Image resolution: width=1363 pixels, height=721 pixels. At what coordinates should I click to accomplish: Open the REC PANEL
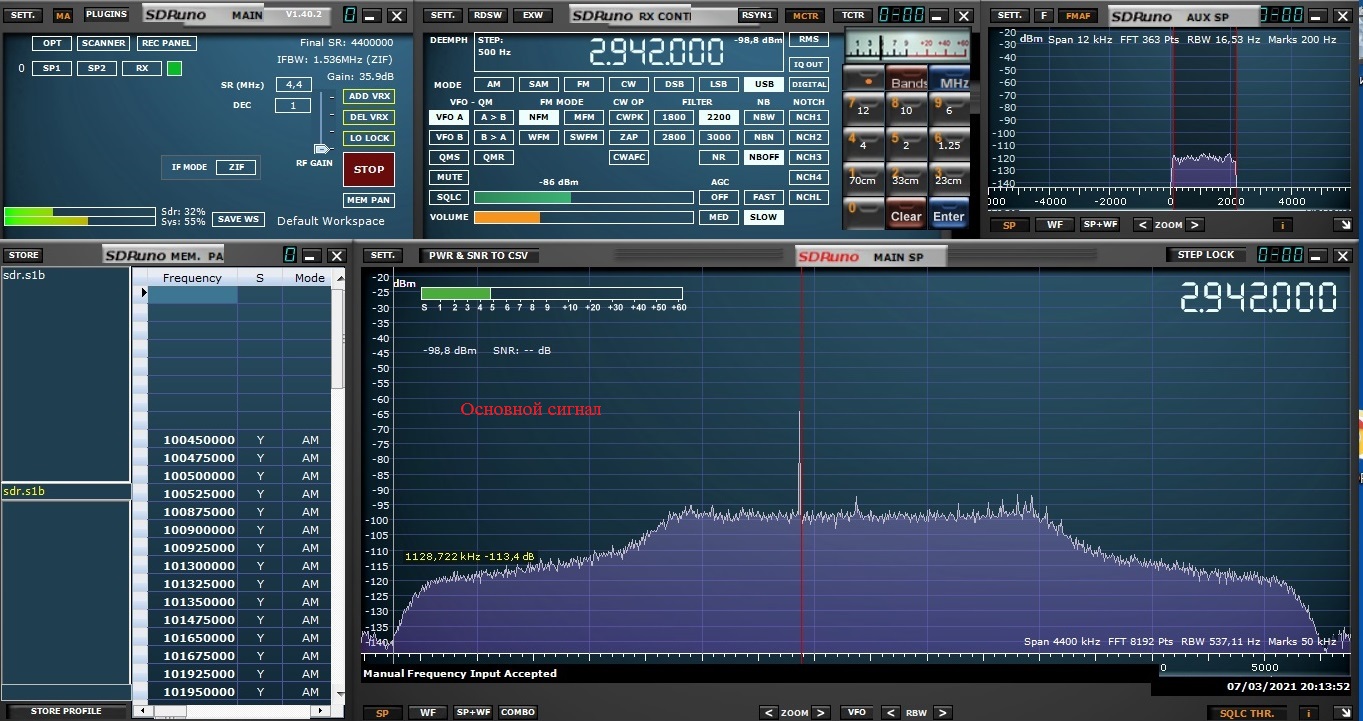(x=166, y=43)
